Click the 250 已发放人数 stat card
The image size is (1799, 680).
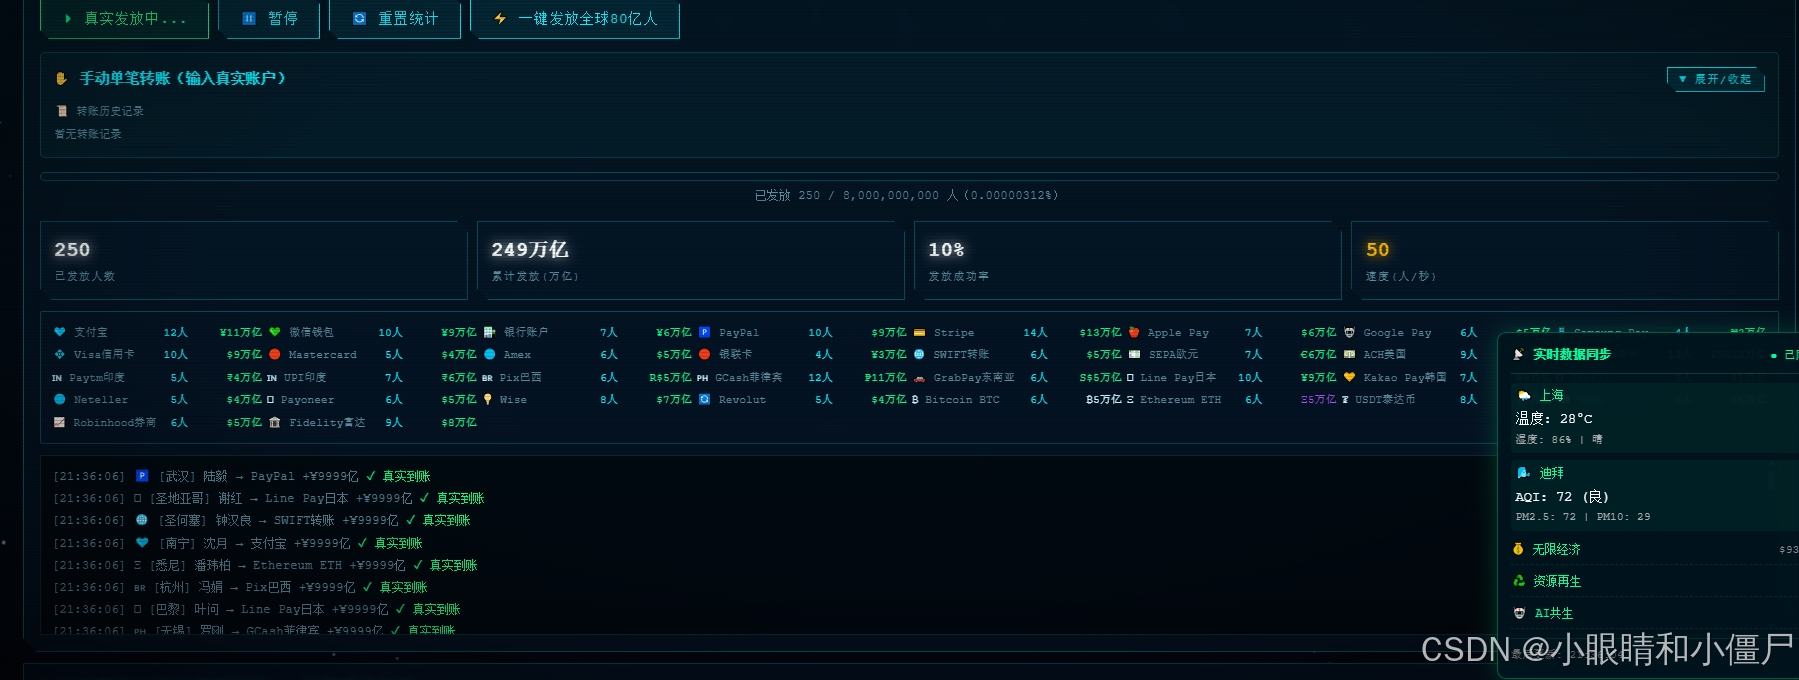click(x=254, y=260)
